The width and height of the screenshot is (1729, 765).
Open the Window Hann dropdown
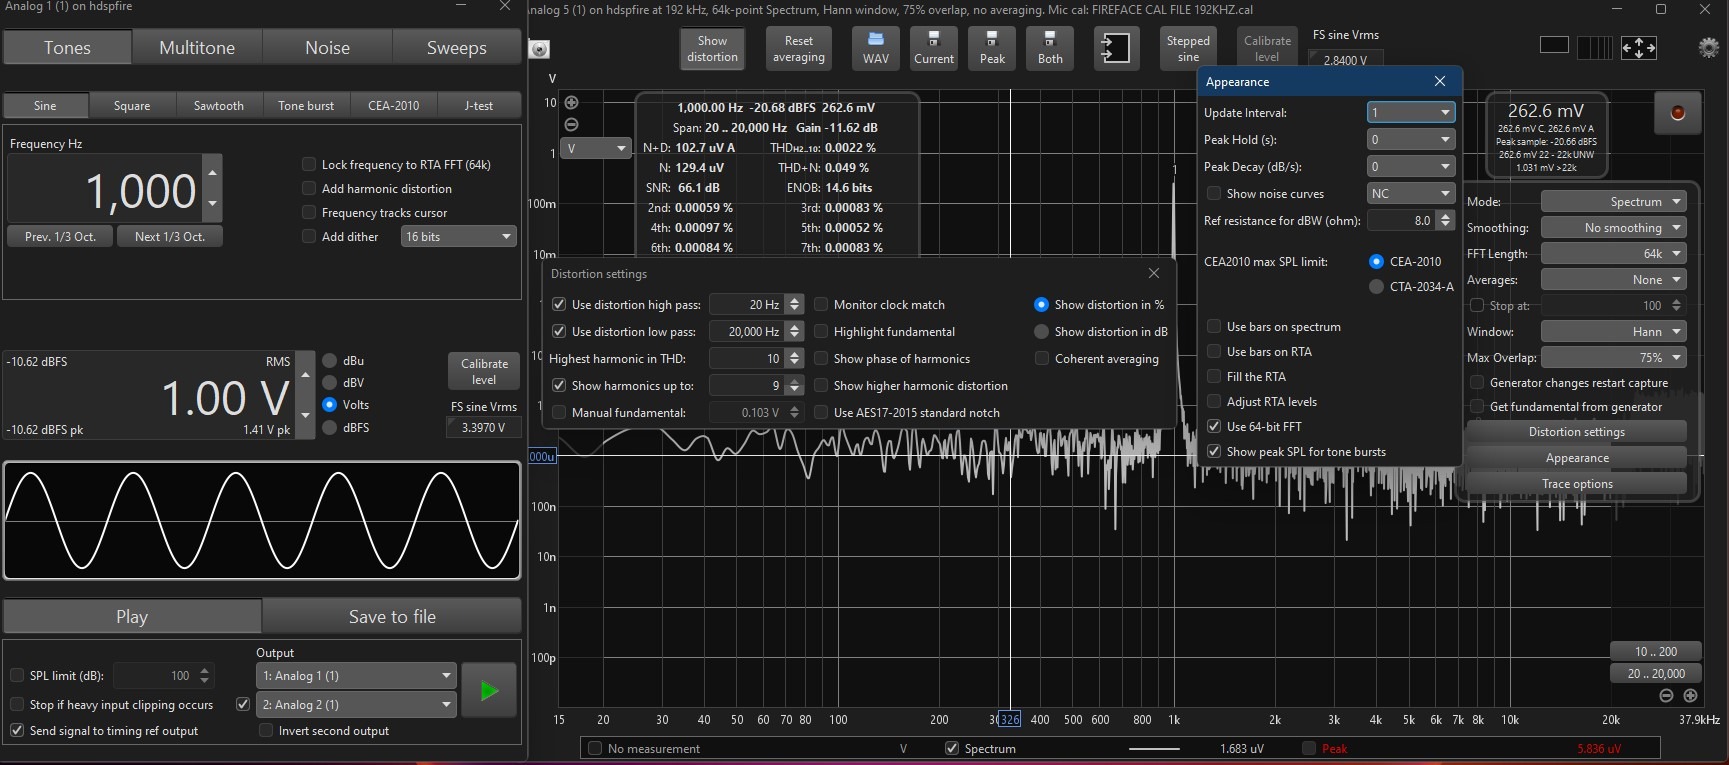pos(1613,331)
